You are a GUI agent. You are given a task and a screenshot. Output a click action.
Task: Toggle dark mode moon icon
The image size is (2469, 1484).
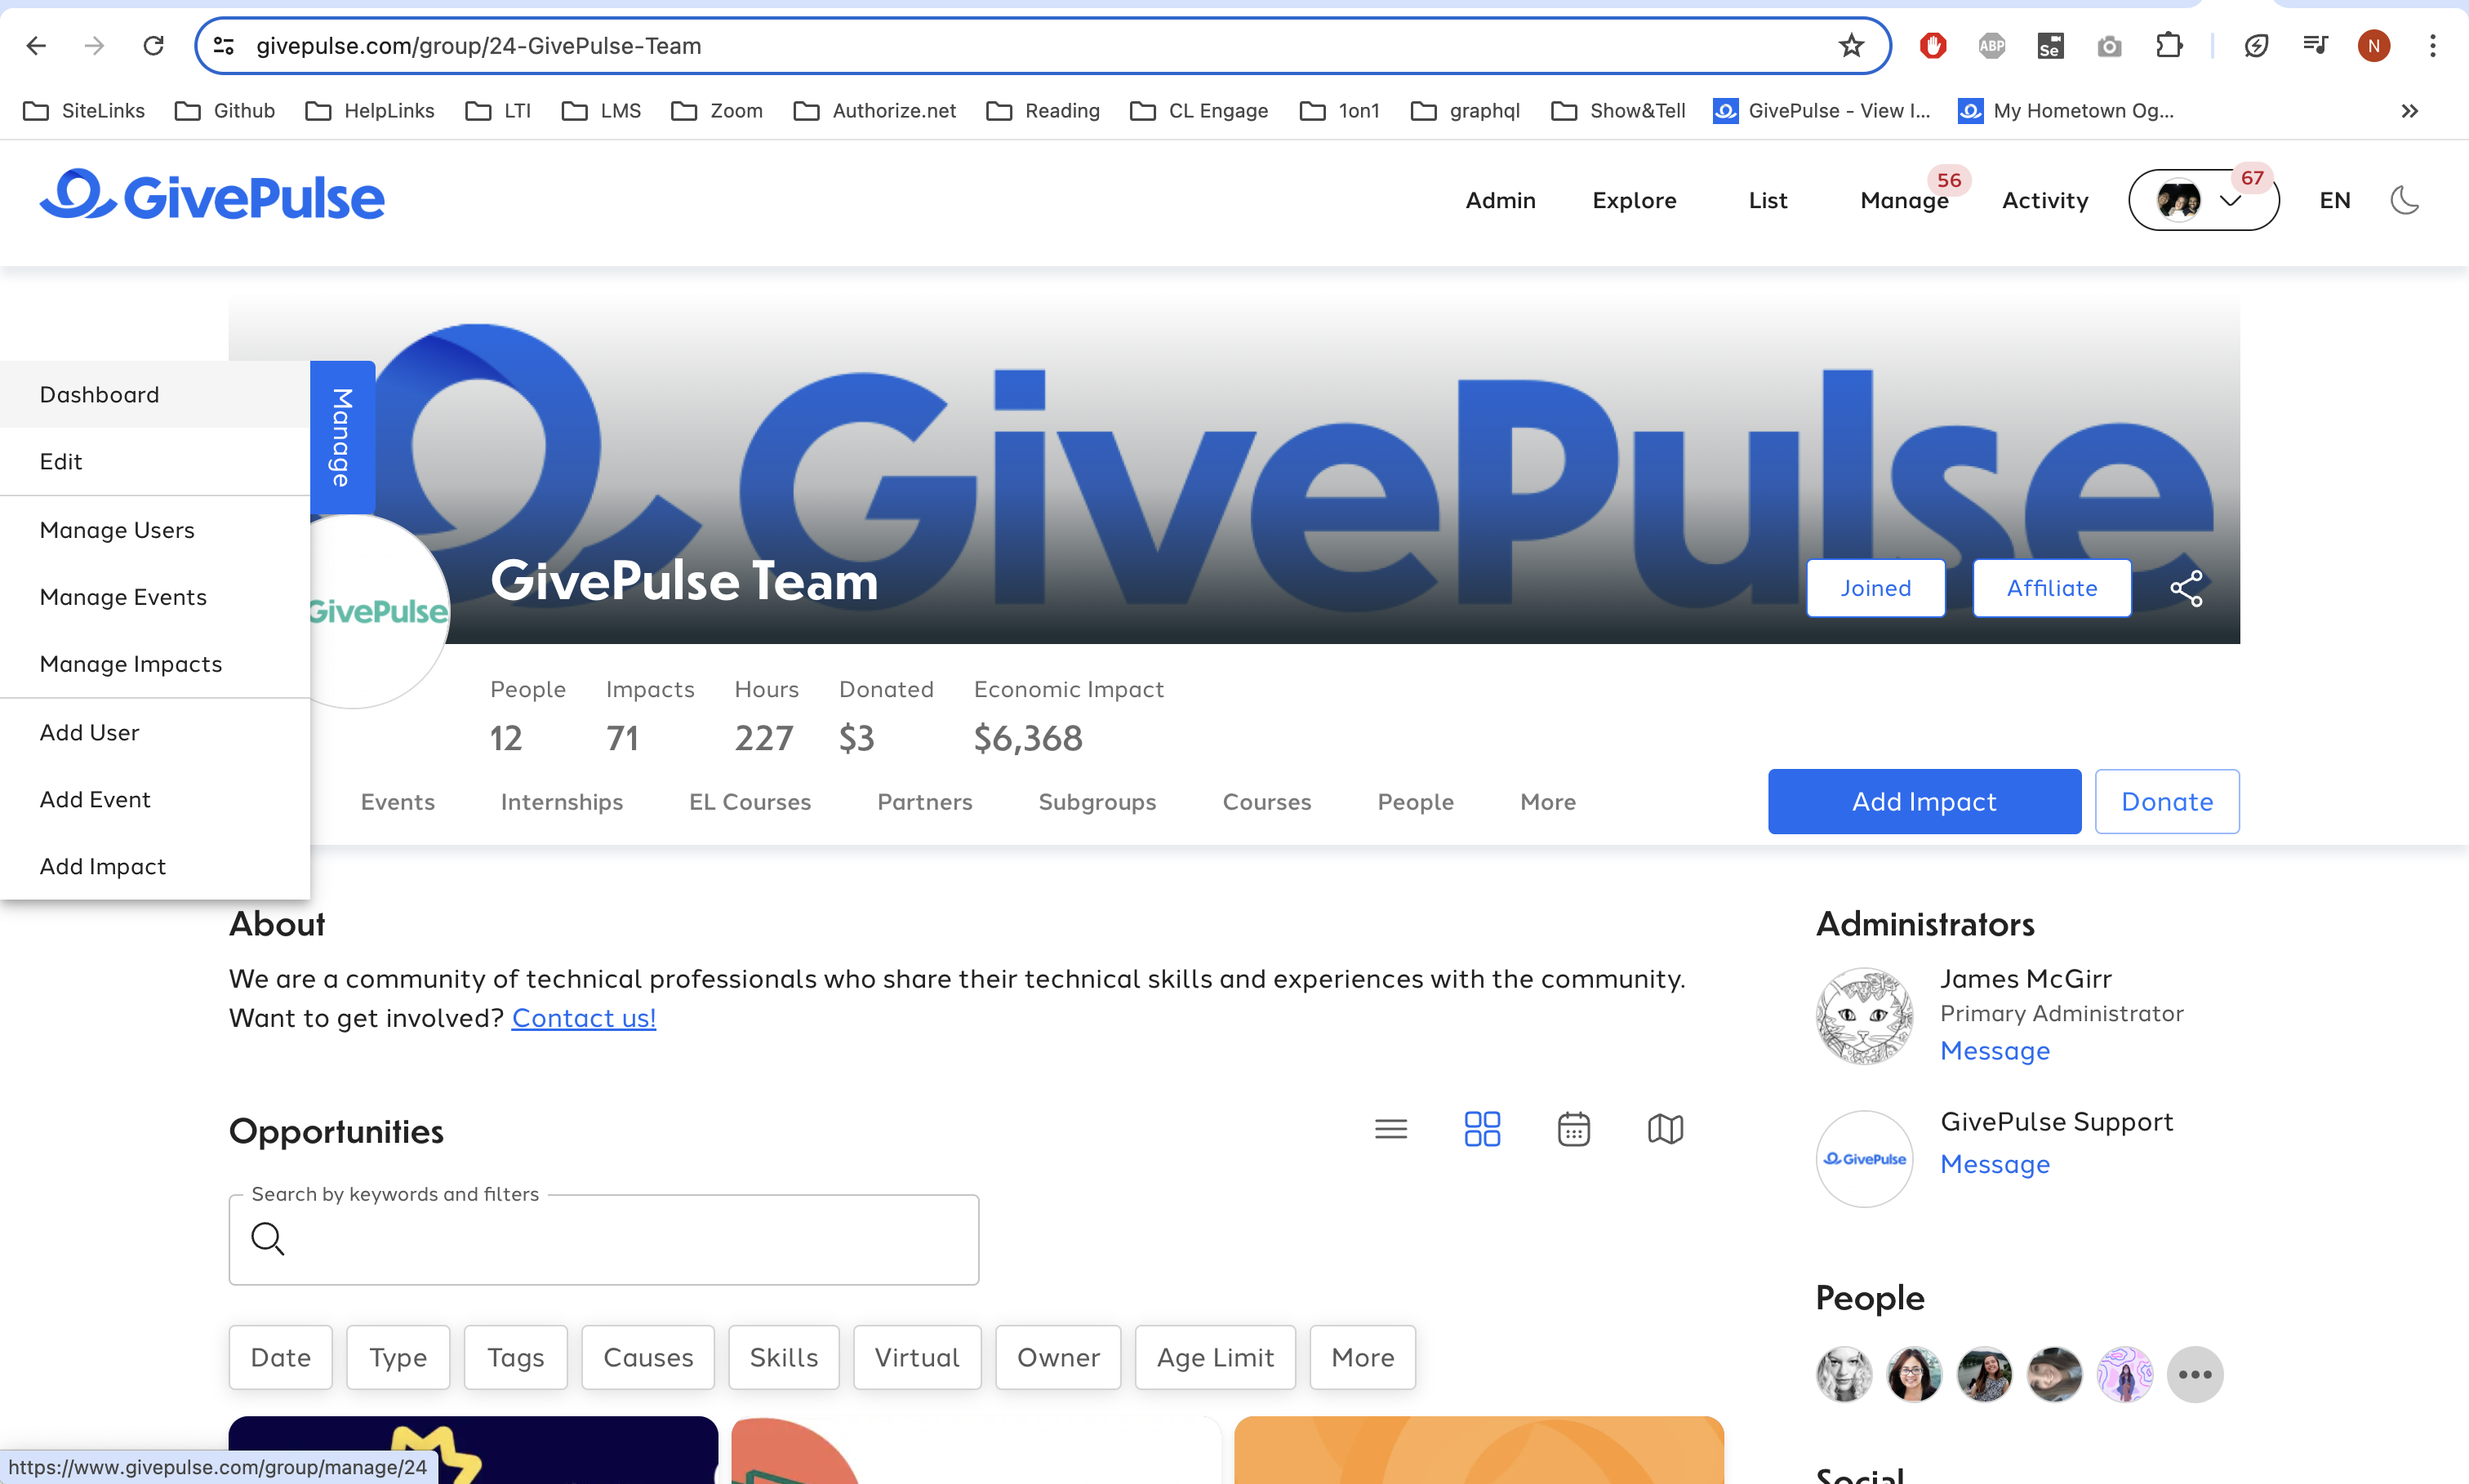(x=2405, y=200)
